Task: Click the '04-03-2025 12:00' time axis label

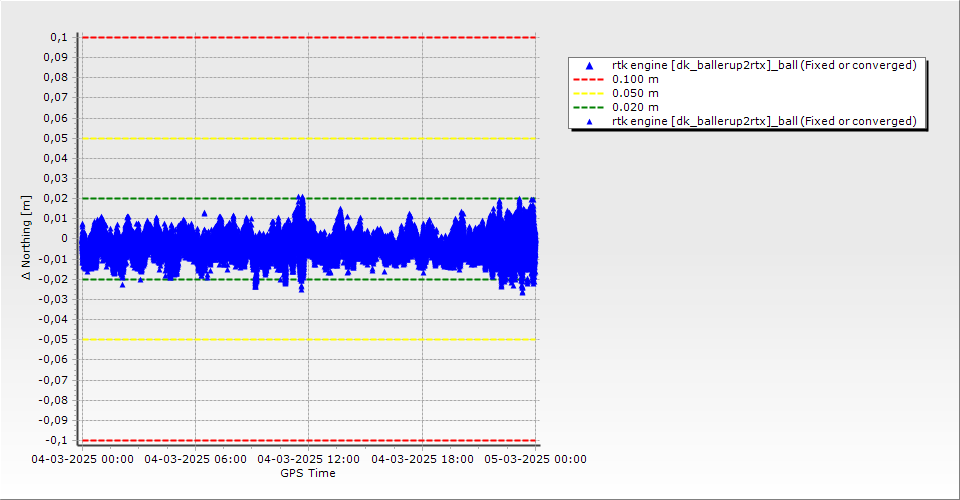Action: pyautogui.click(x=309, y=459)
